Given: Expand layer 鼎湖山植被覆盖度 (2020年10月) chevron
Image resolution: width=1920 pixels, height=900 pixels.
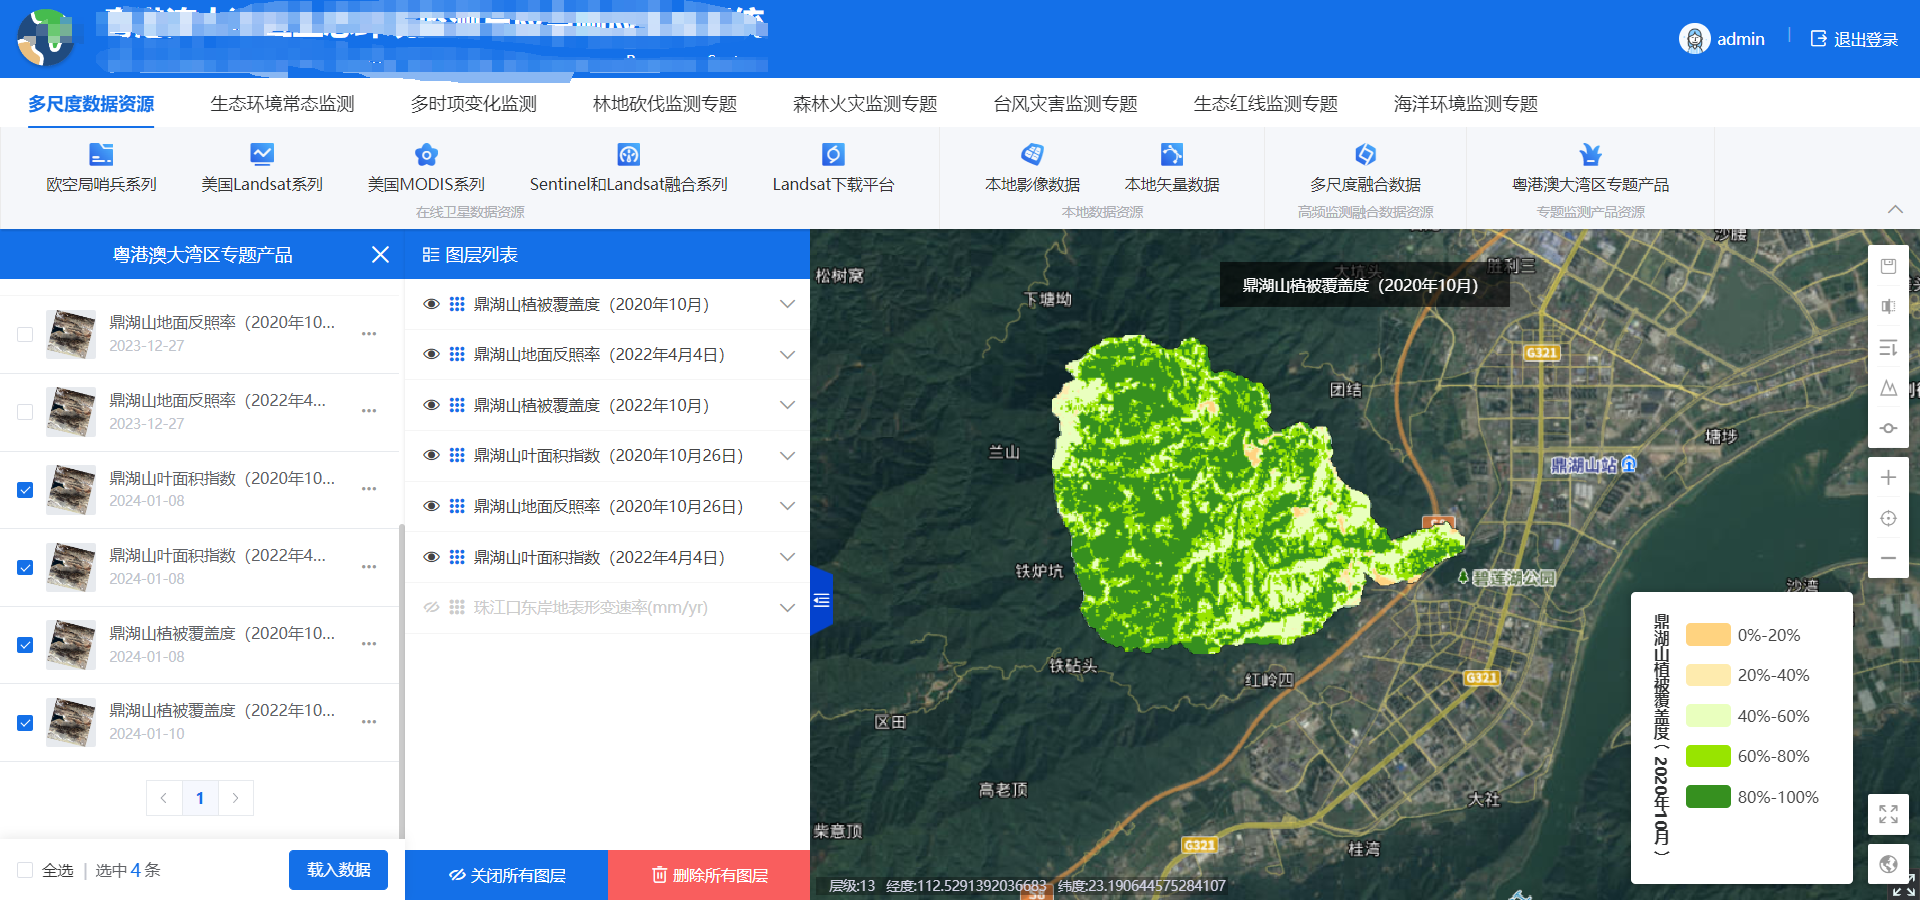Looking at the screenshot, I should (787, 304).
